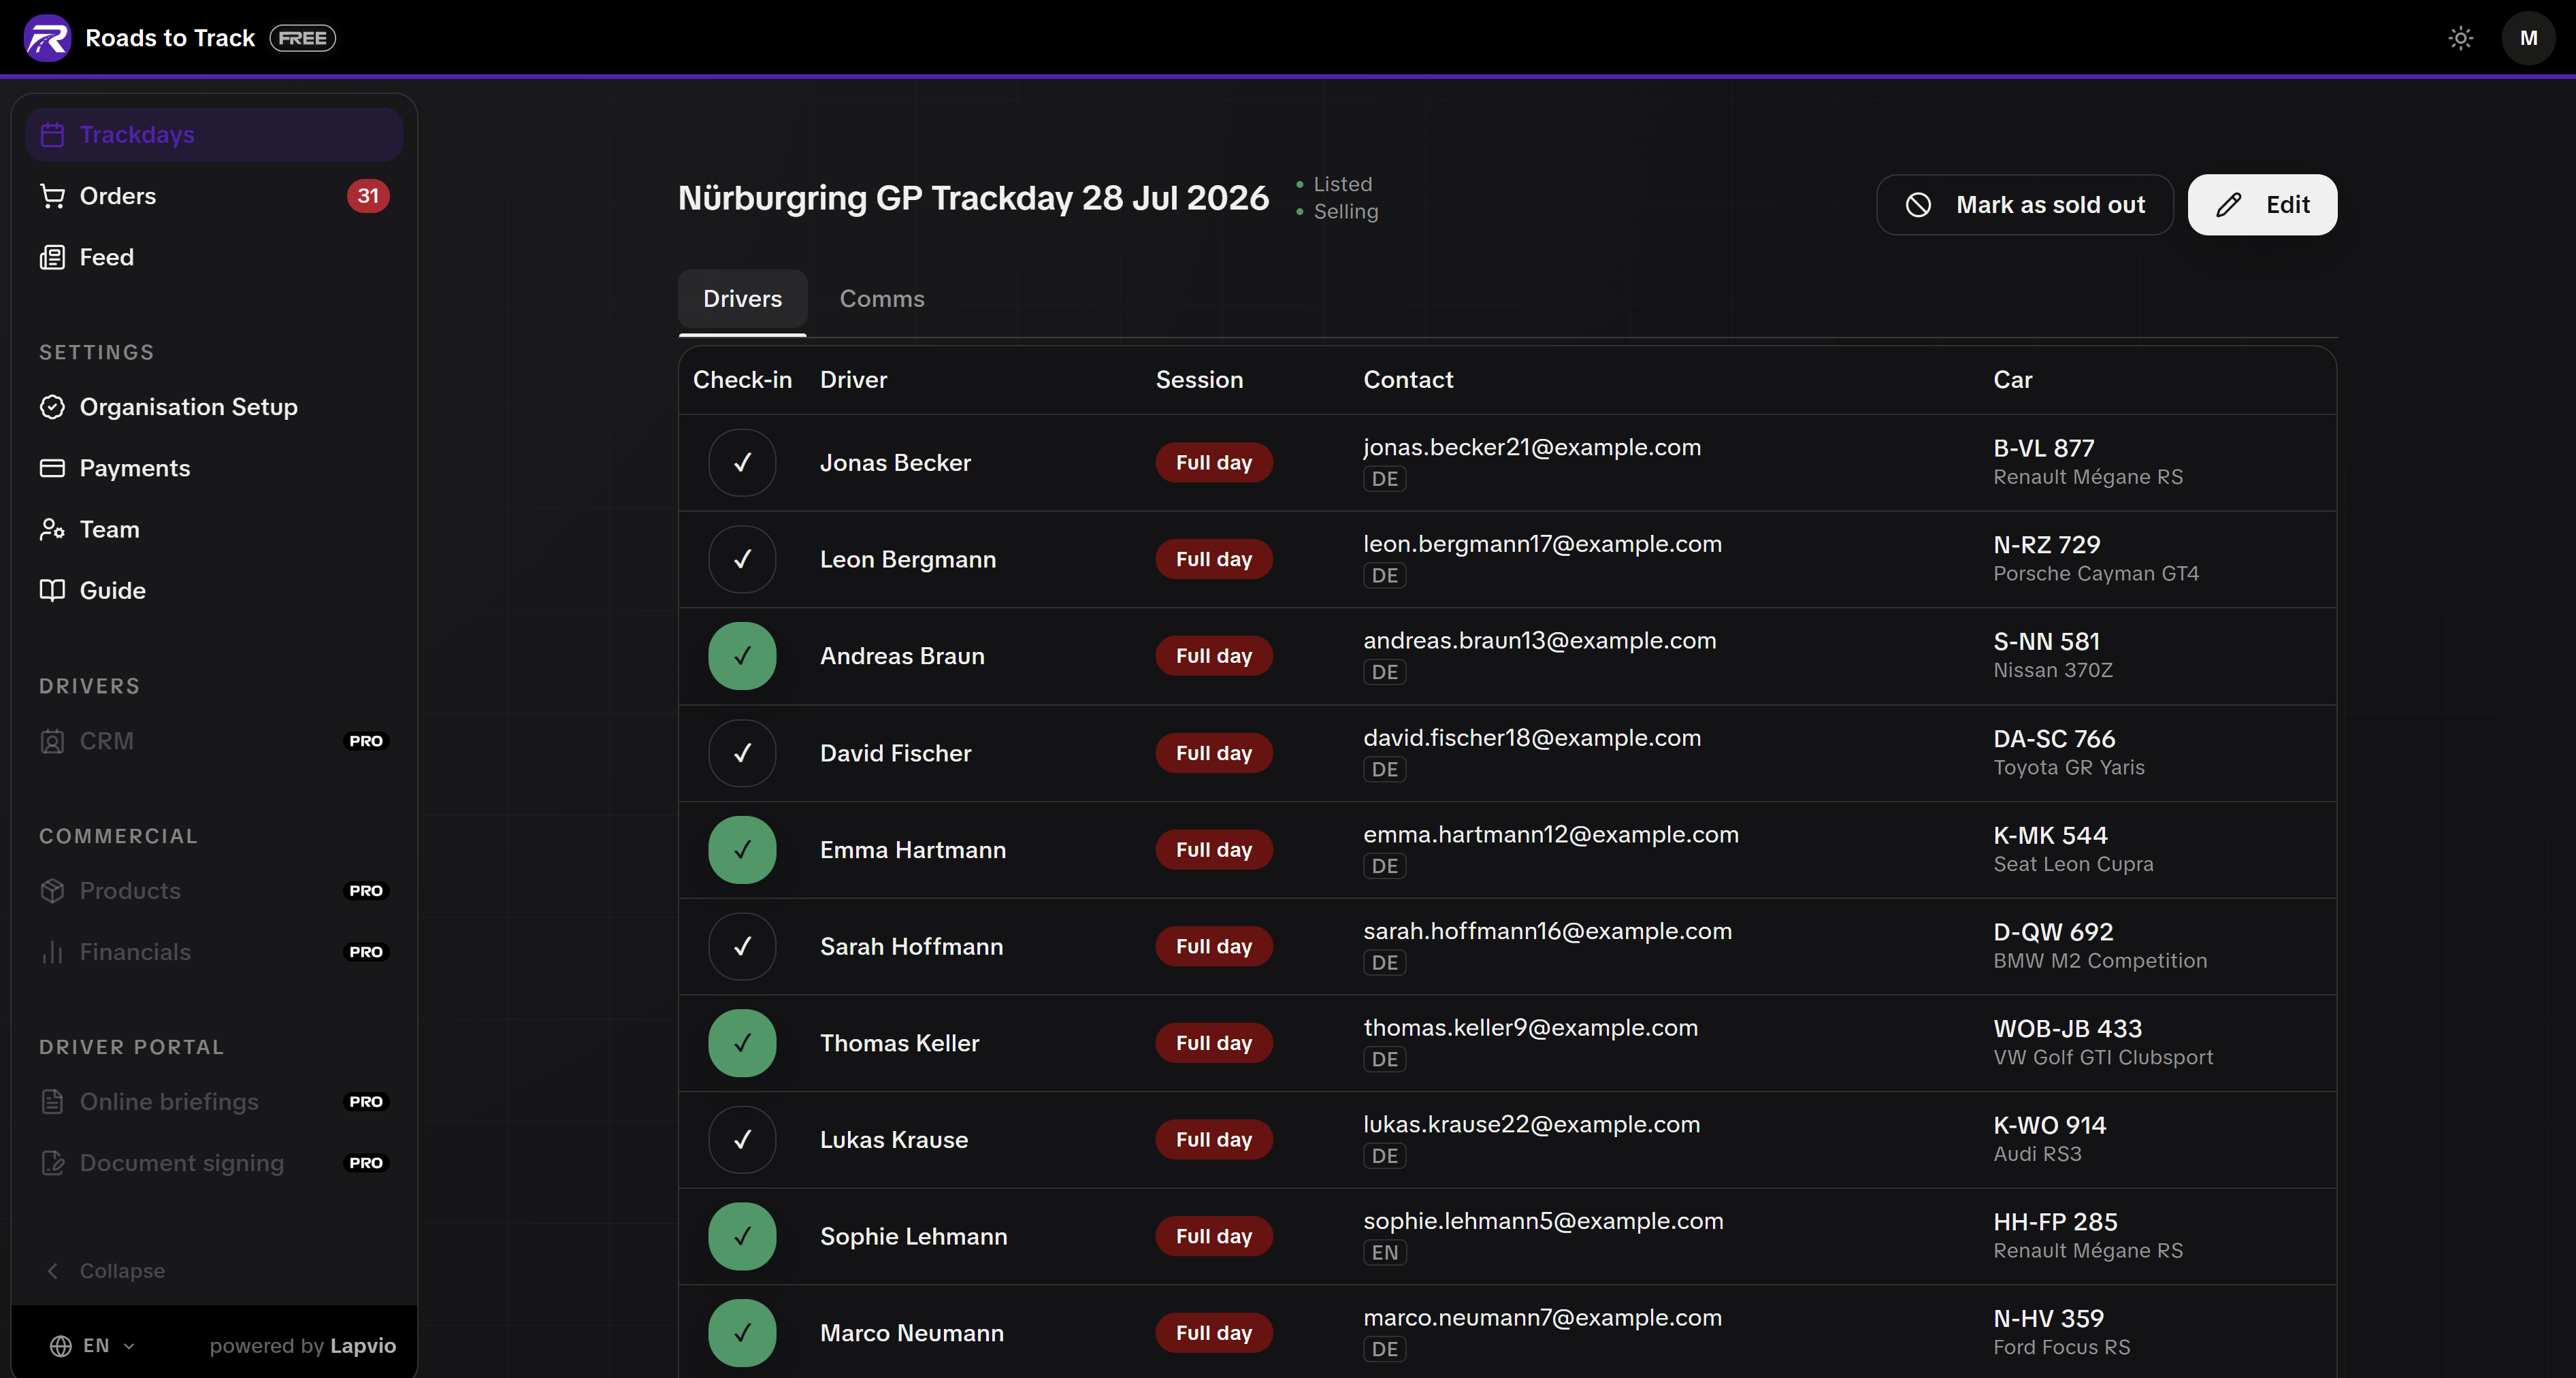Uncheck check-in for Marco Neumann

tap(742, 1333)
